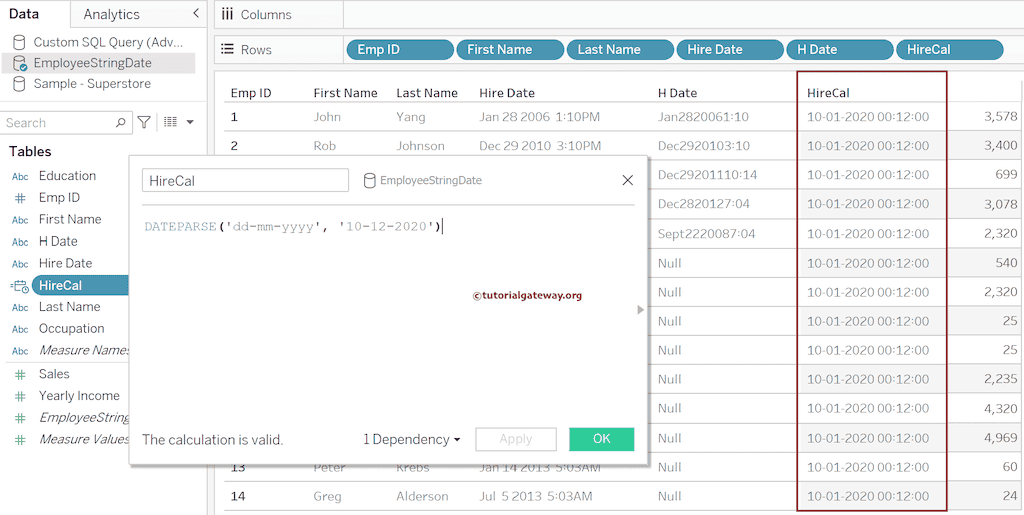Click last name cell 'Alderson'
The image size is (1024, 515).
pos(422,497)
